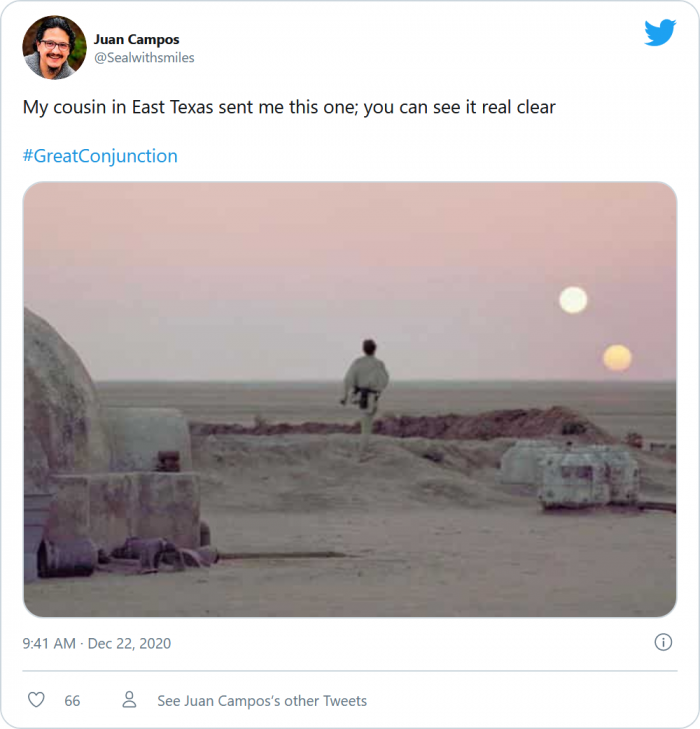700x729 pixels.
Task: Click the barrels at photo's bottom left
Action: tap(68, 557)
